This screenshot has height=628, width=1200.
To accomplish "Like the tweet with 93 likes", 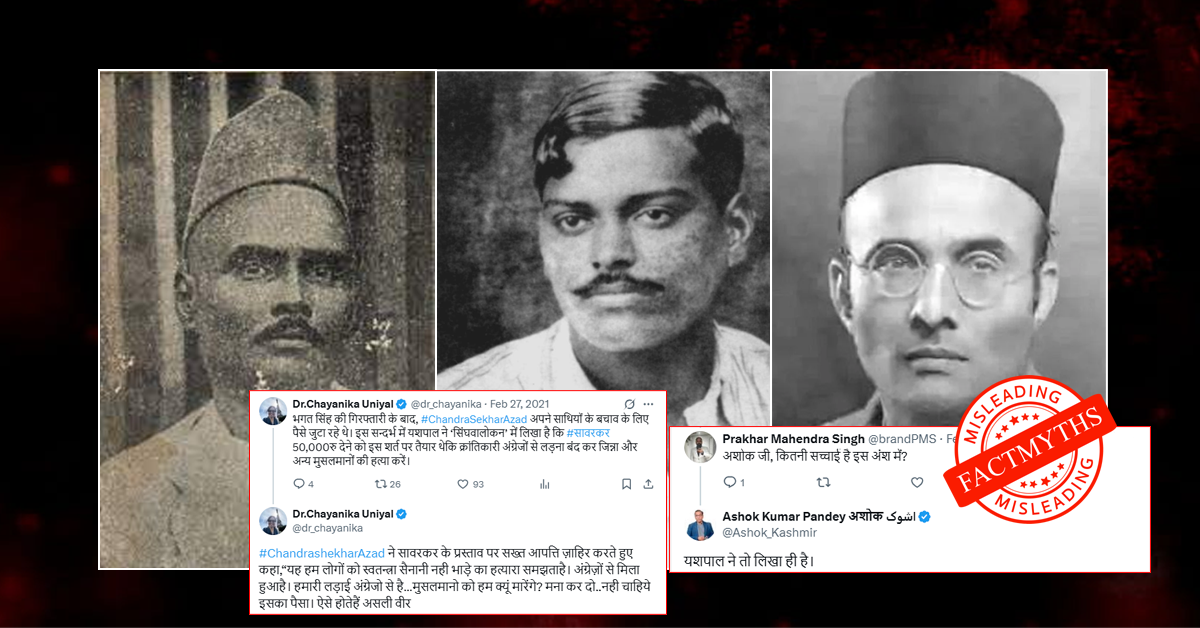I will (x=463, y=484).
